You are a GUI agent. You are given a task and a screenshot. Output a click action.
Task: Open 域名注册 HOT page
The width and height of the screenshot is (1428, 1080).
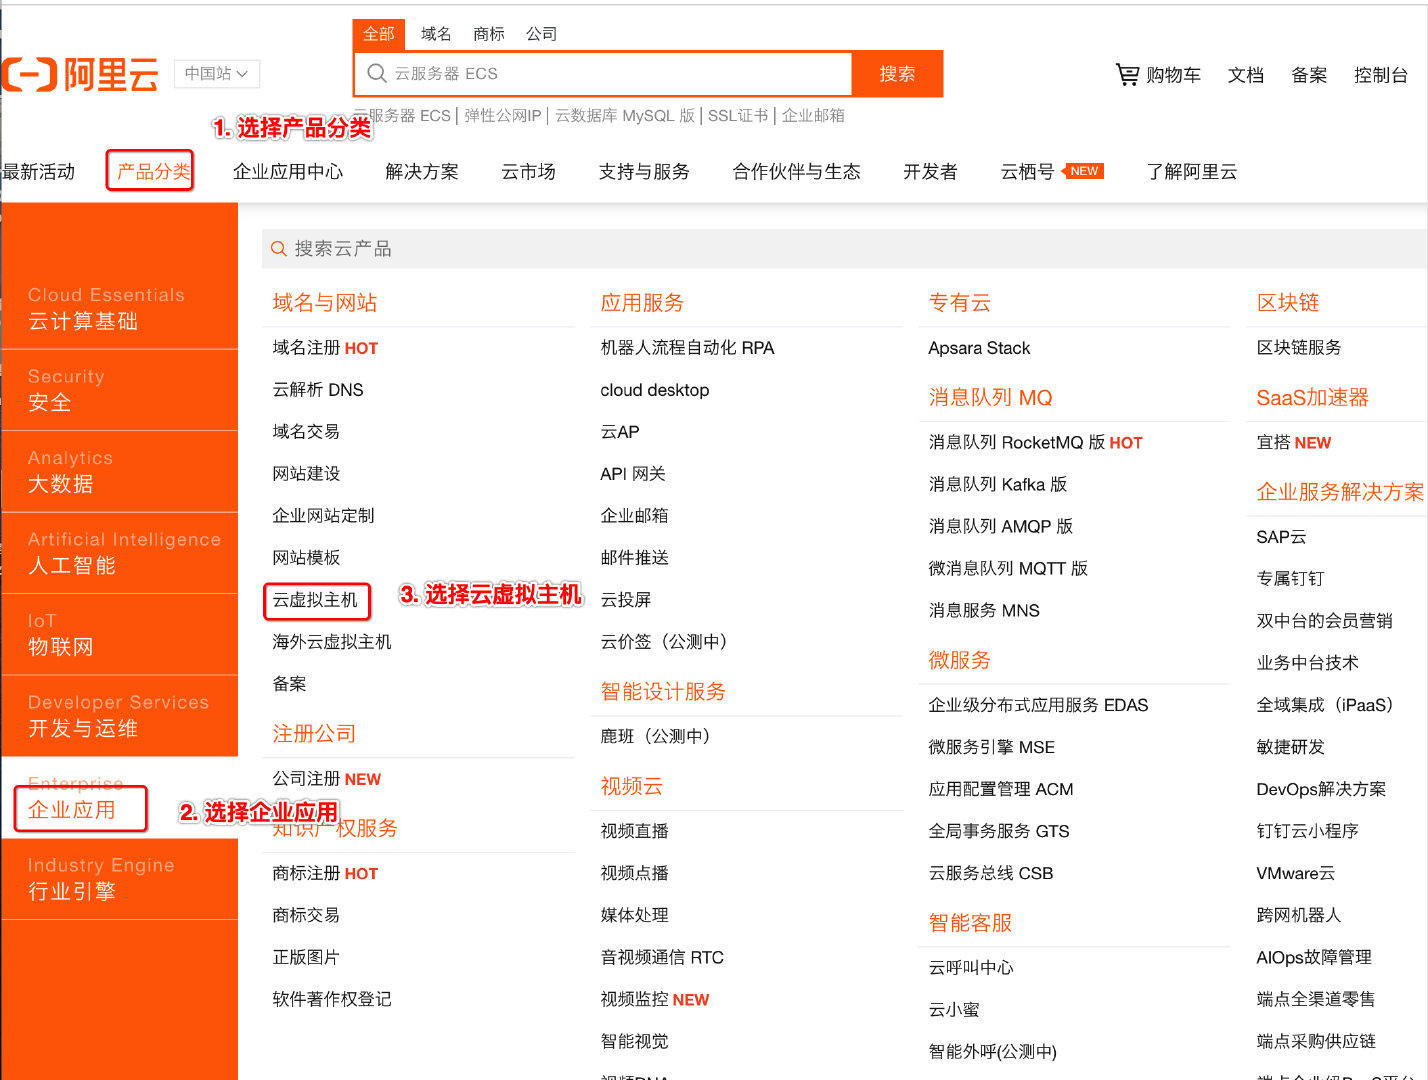tap(324, 347)
